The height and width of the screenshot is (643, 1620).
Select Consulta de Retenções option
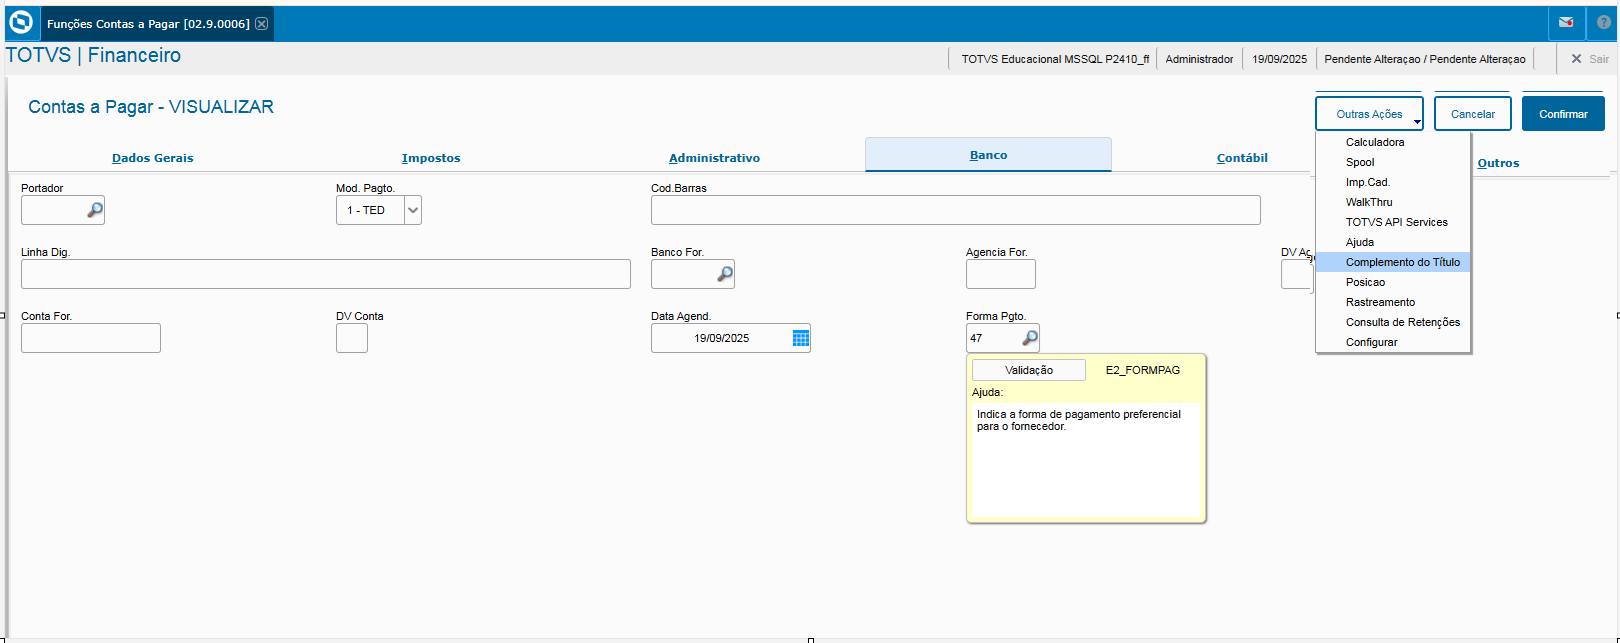coord(1402,322)
